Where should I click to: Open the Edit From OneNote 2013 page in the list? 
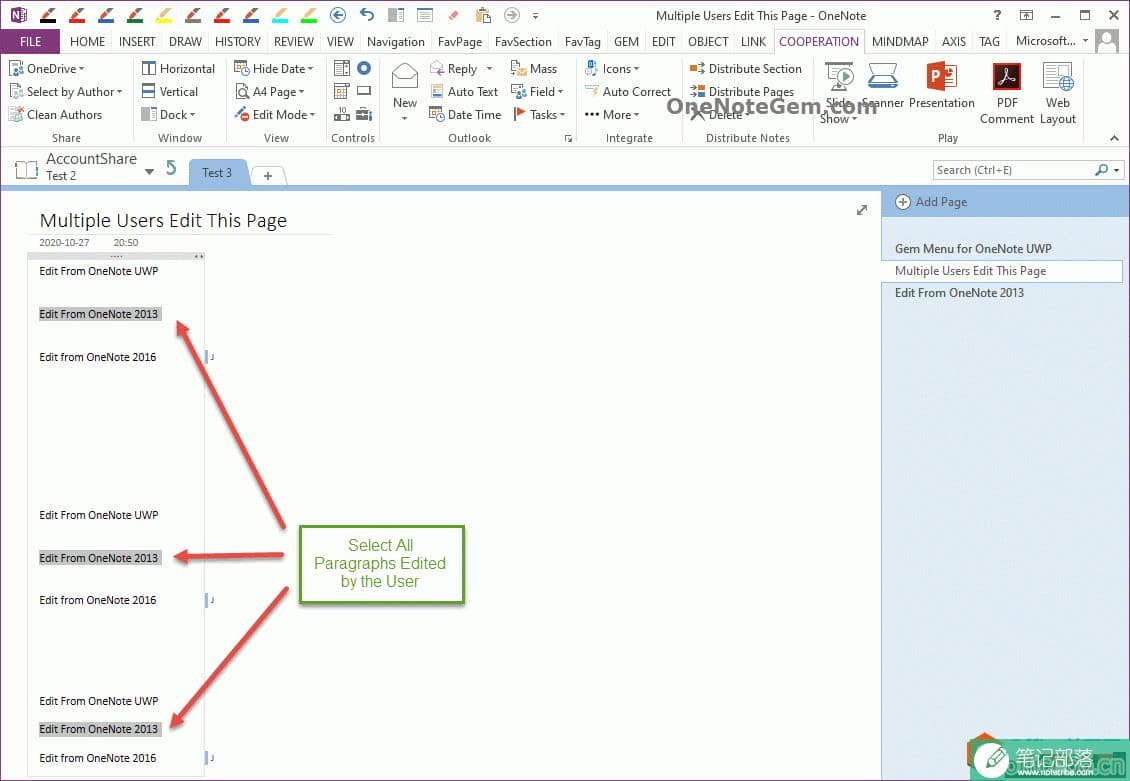959,293
